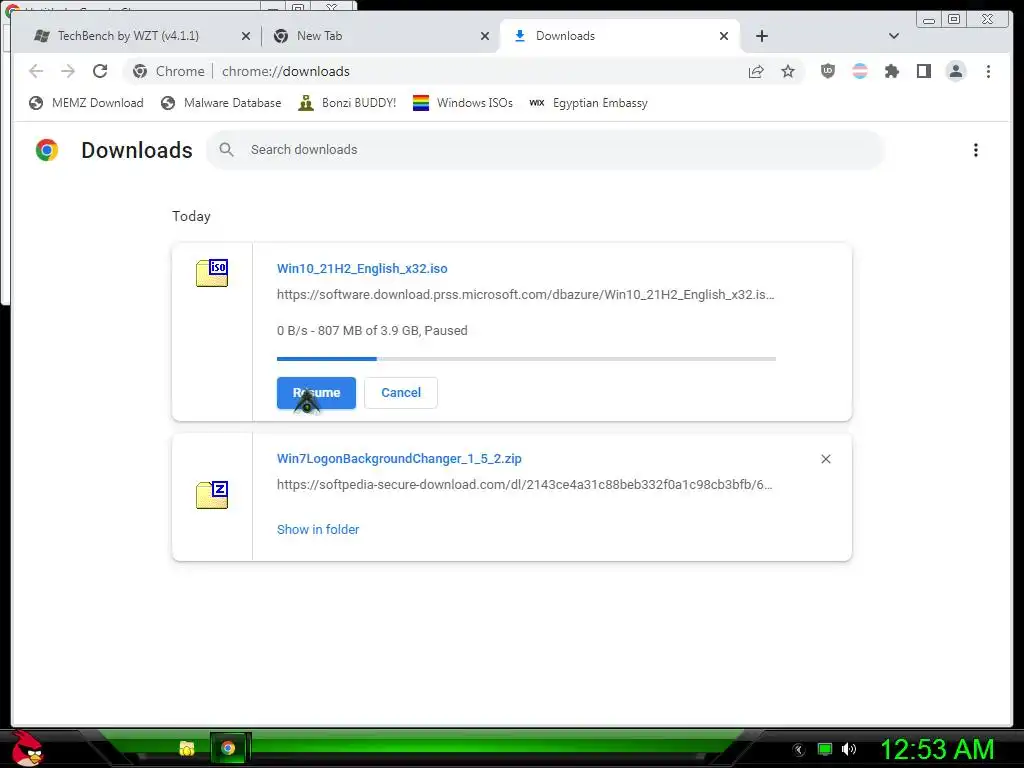Cancel the Win10 ISO download

[x=401, y=393]
